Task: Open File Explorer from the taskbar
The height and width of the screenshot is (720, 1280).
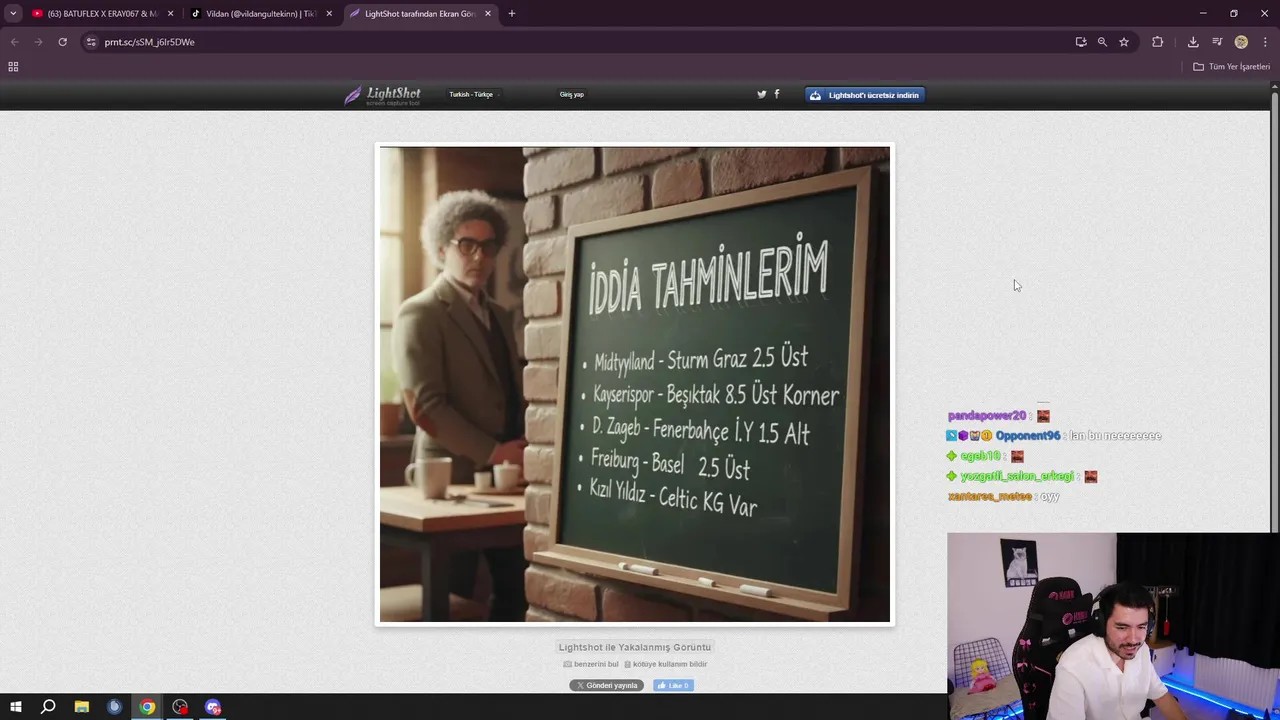Action: [82, 707]
